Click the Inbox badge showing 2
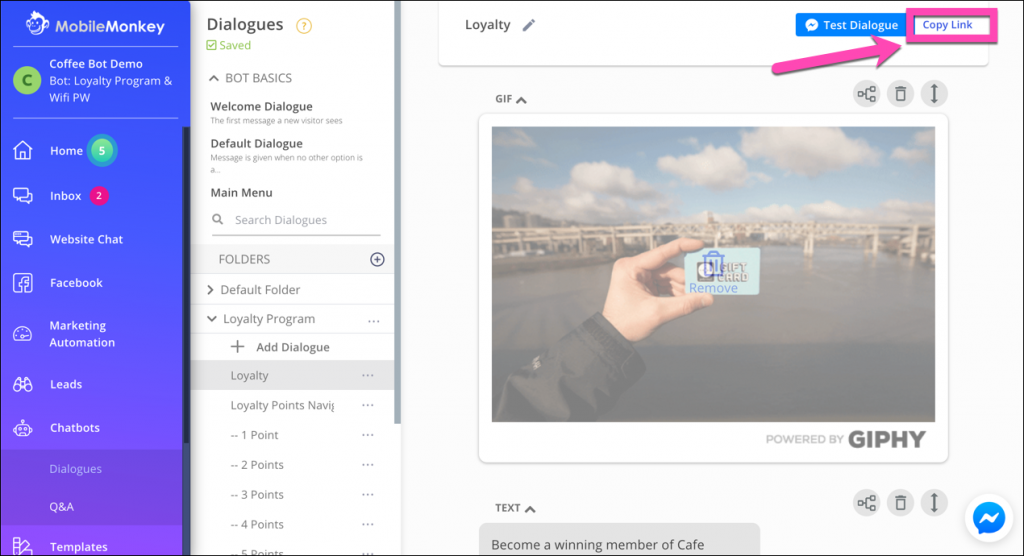Viewport: 1024px width, 556px height. coord(99,195)
